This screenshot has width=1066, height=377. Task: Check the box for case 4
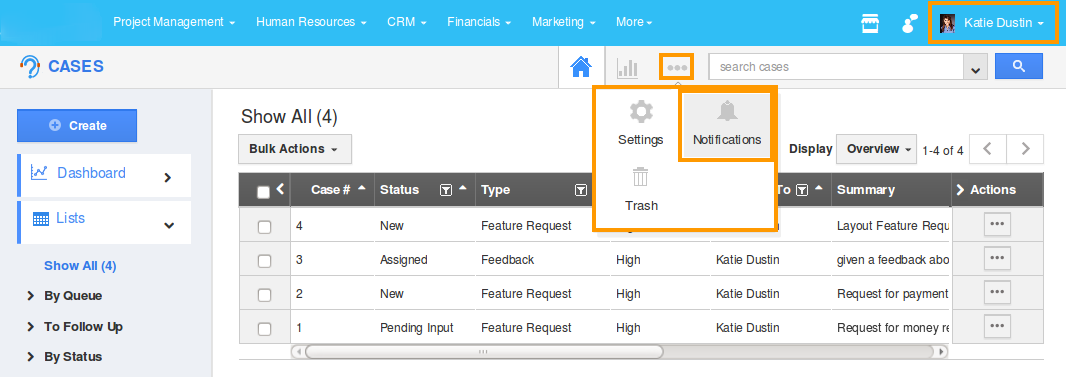(264, 228)
